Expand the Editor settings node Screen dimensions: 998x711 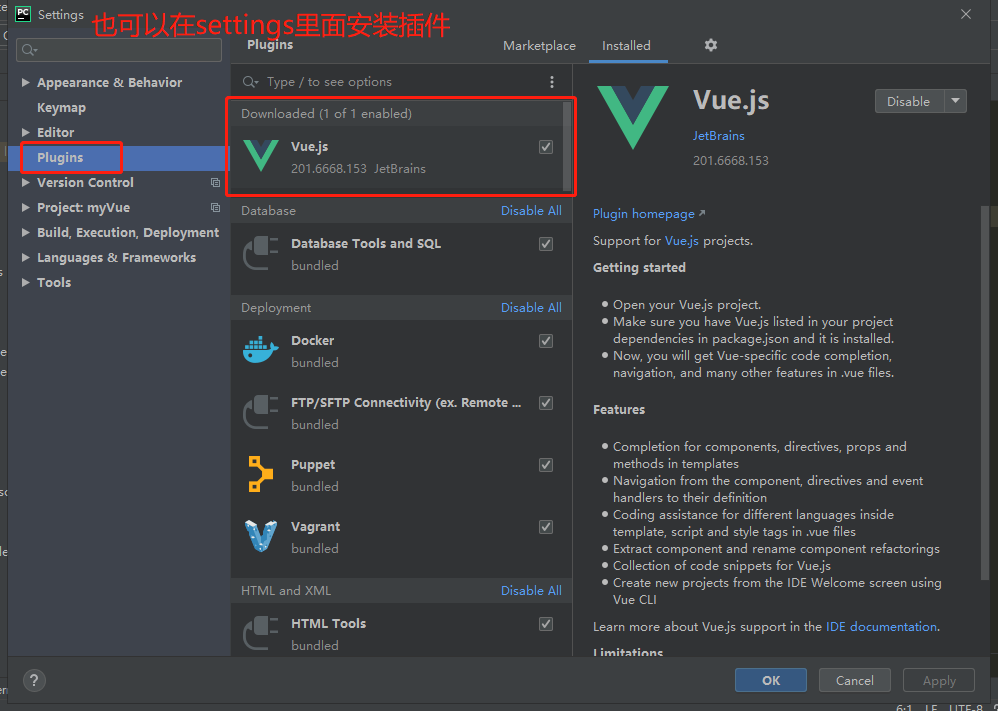click(25, 132)
